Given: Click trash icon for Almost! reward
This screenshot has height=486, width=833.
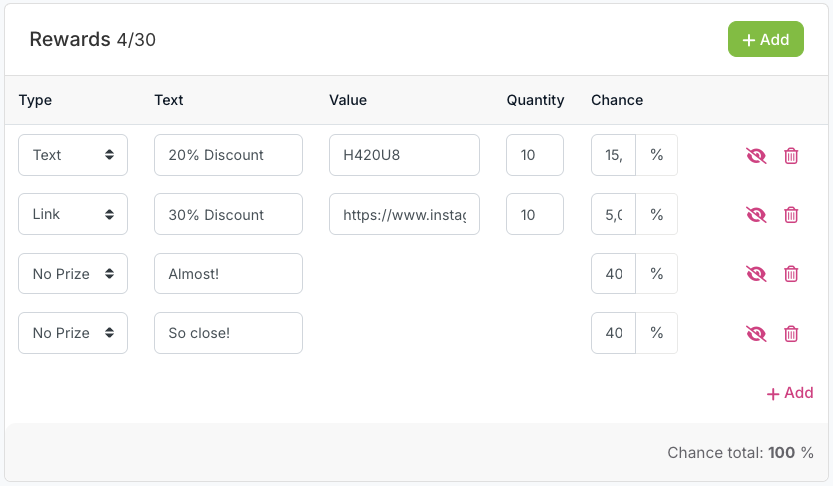Looking at the screenshot, I should point(791,274).
